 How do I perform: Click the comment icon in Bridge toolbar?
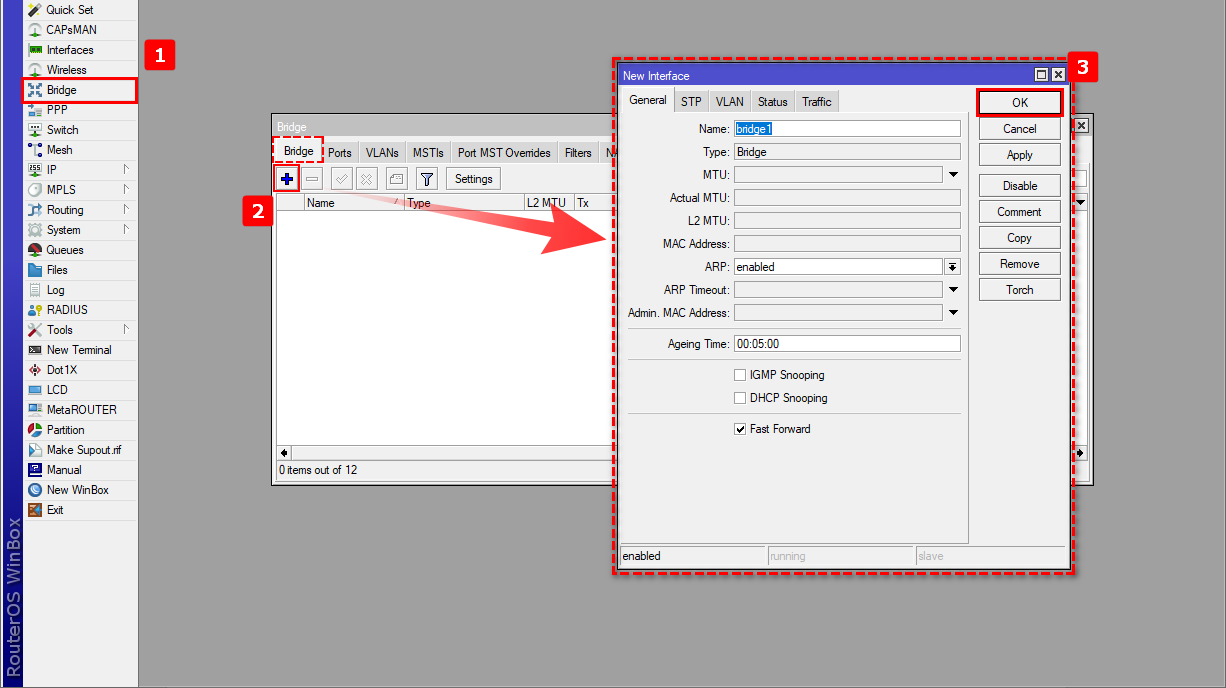pos(396,179)
